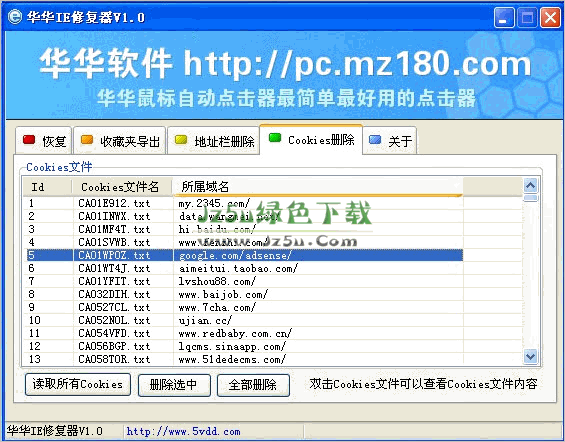
Task: Sort by Cookies文件名 column header
Action: [122, 187]
